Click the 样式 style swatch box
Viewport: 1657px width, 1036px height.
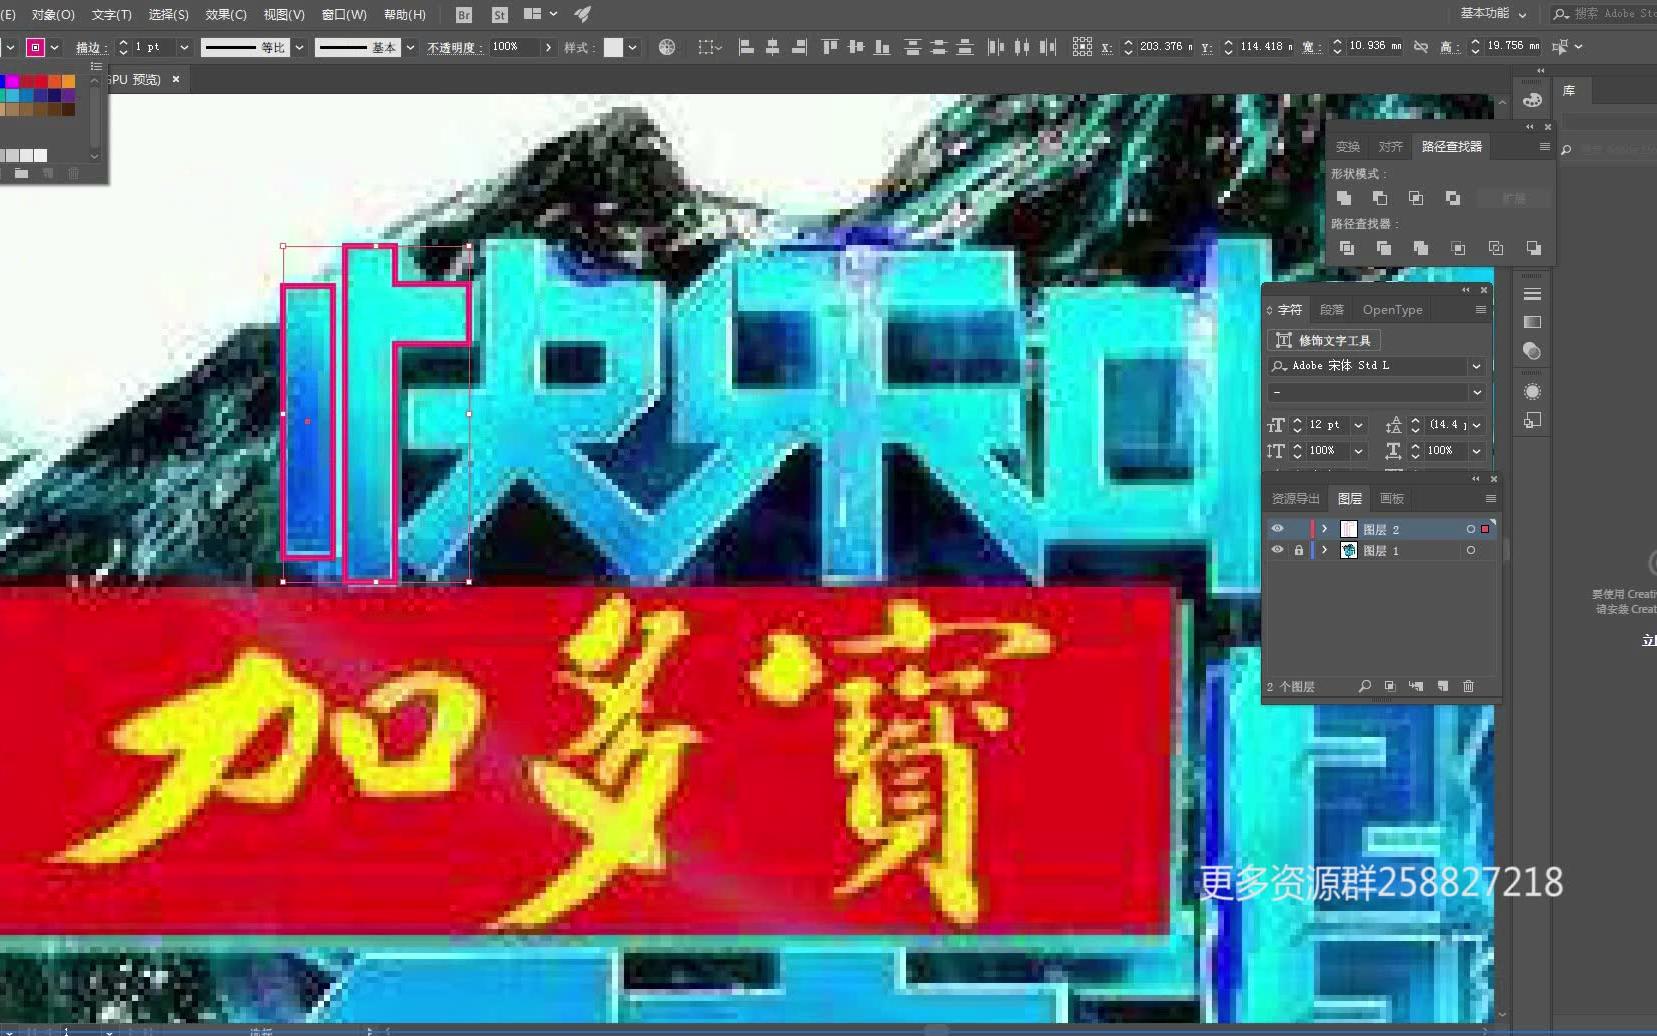pyautogui.click(x=613, y=47)
